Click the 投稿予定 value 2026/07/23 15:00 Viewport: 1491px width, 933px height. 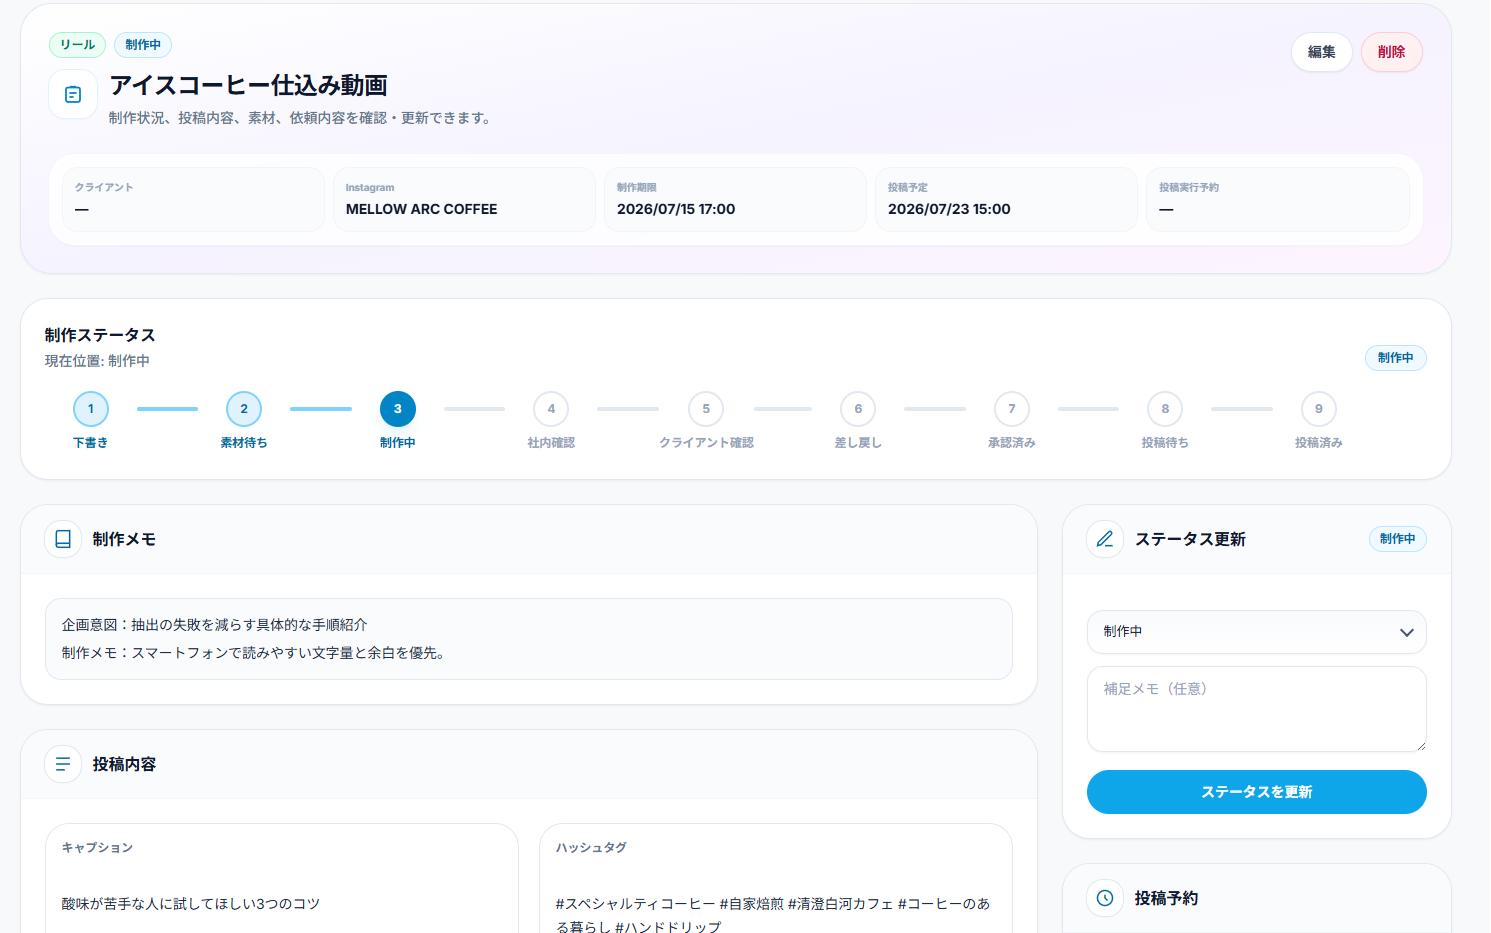(x=949, y=209)
